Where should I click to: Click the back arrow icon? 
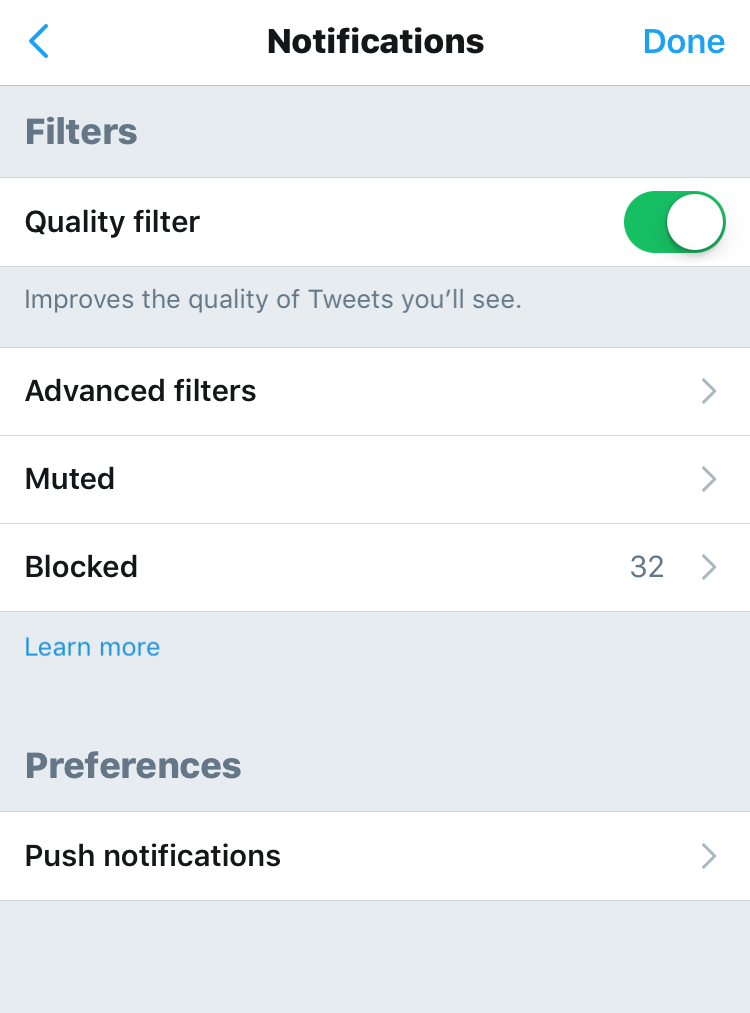(x=38, y=42)
